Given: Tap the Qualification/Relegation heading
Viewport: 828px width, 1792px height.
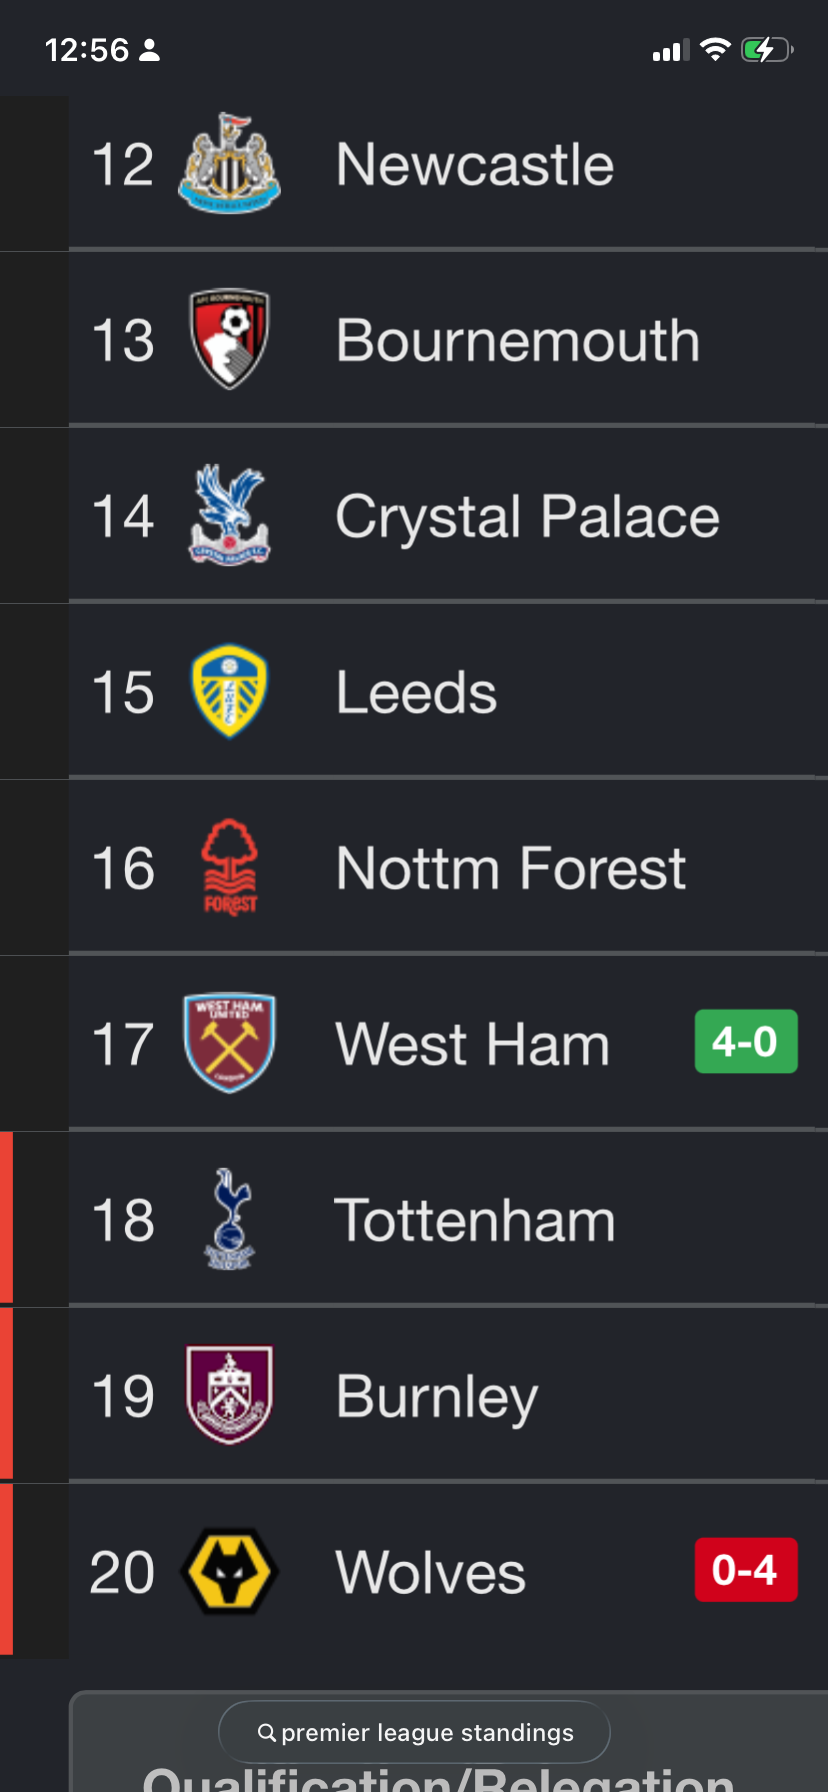Looking at the screenshot, I should [x=438, y=1780].
